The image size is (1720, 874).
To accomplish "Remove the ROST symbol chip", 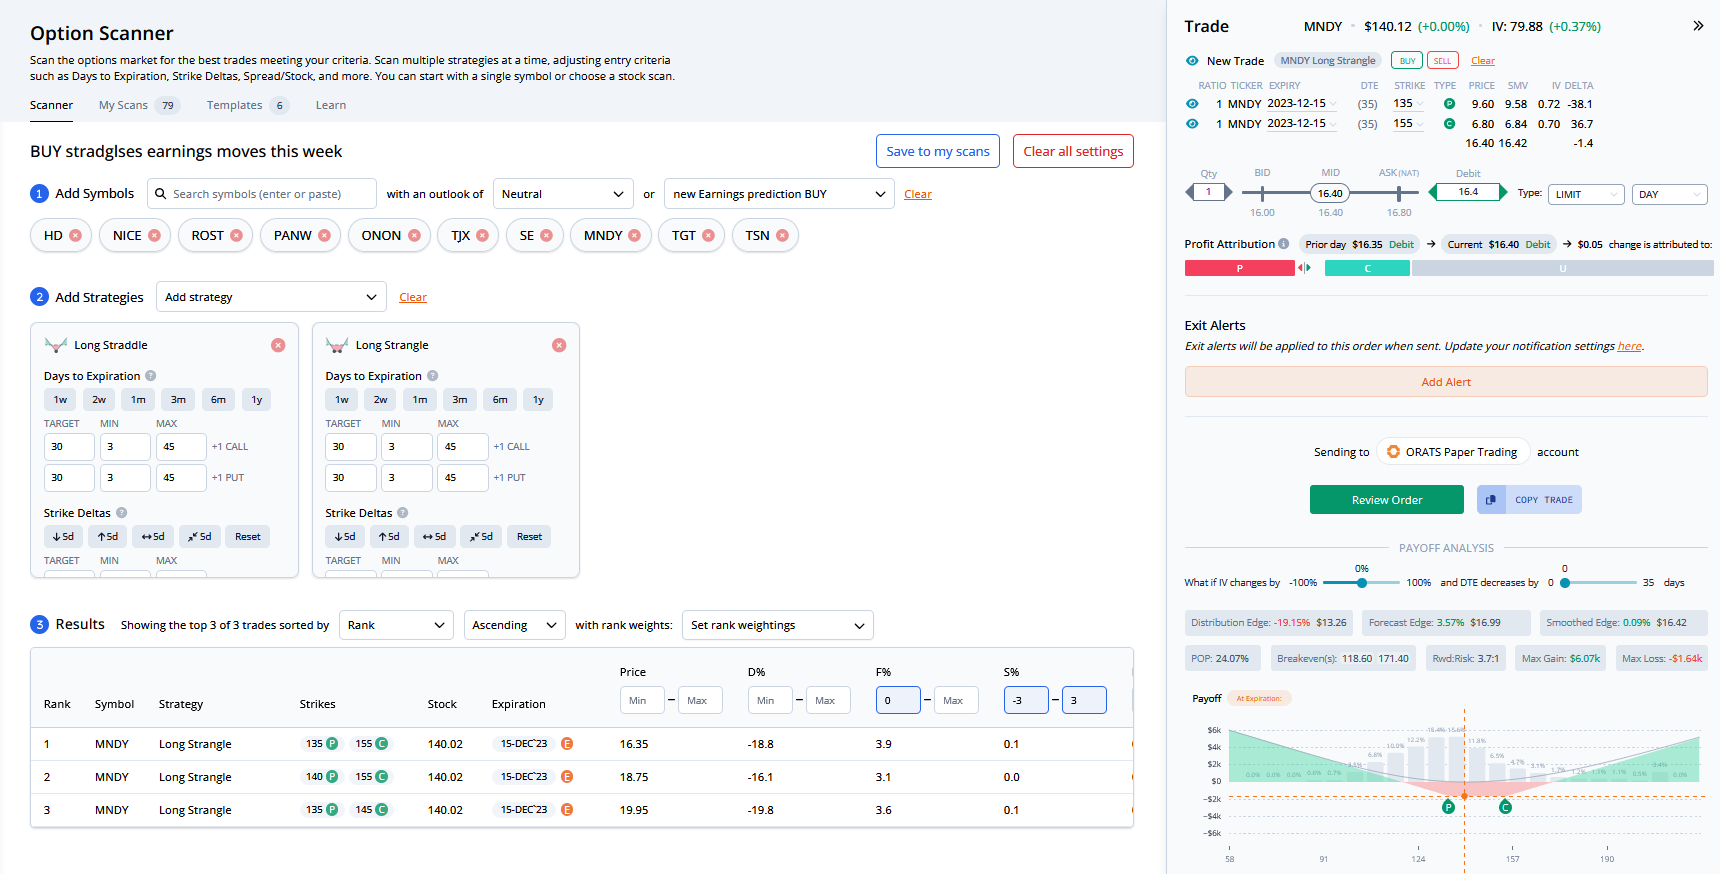I will (236, 236).
